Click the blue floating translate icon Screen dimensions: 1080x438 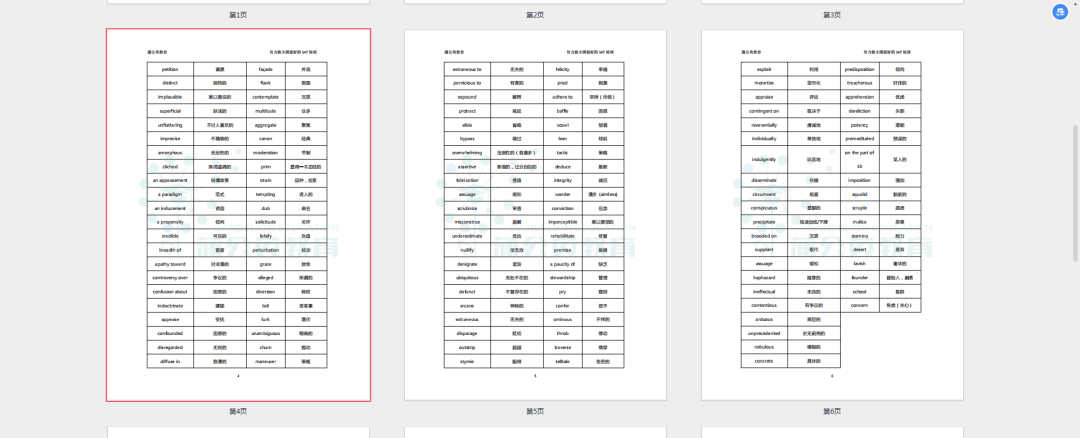[1060, 12]
